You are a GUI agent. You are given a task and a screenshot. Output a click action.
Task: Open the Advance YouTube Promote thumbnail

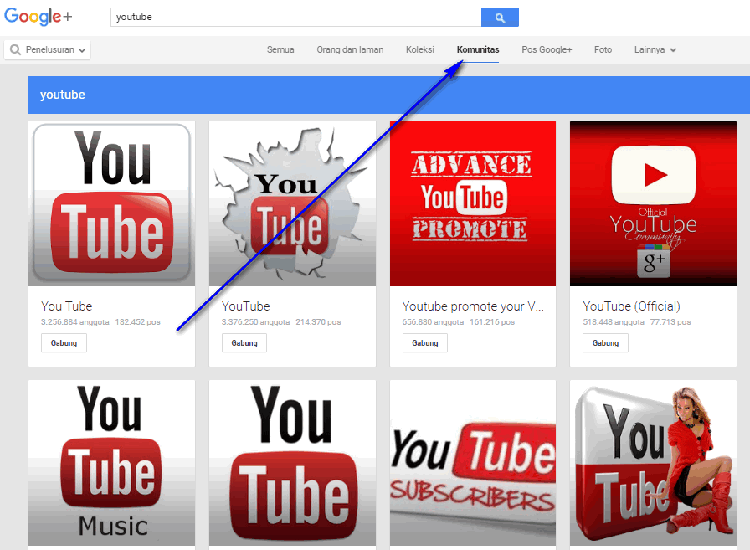click(x=473, y=203)
